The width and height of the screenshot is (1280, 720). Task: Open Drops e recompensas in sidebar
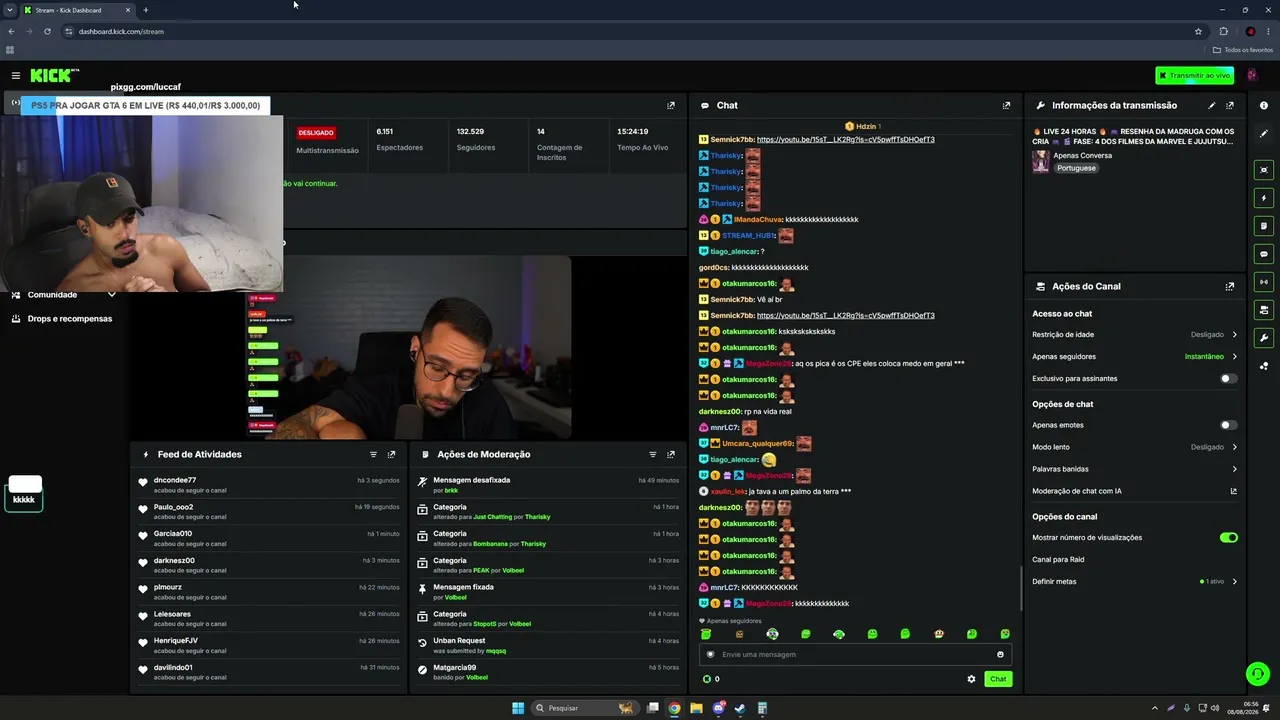point(64,319)
